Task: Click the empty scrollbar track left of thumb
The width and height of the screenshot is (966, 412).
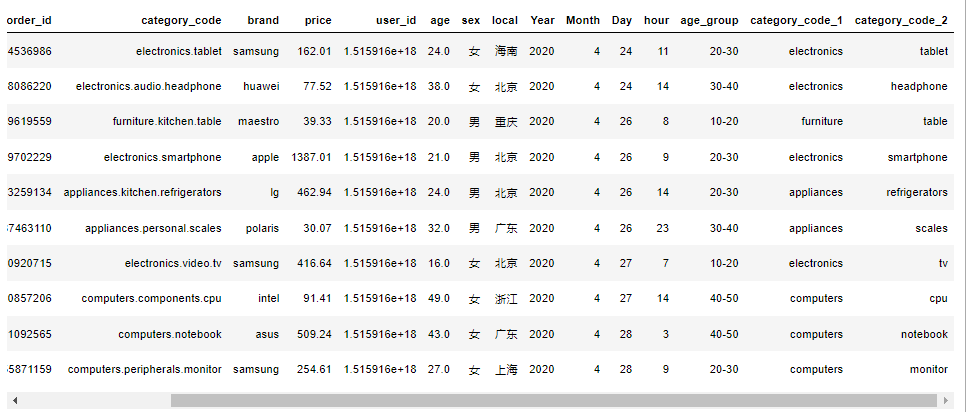Action: (96, 401)
